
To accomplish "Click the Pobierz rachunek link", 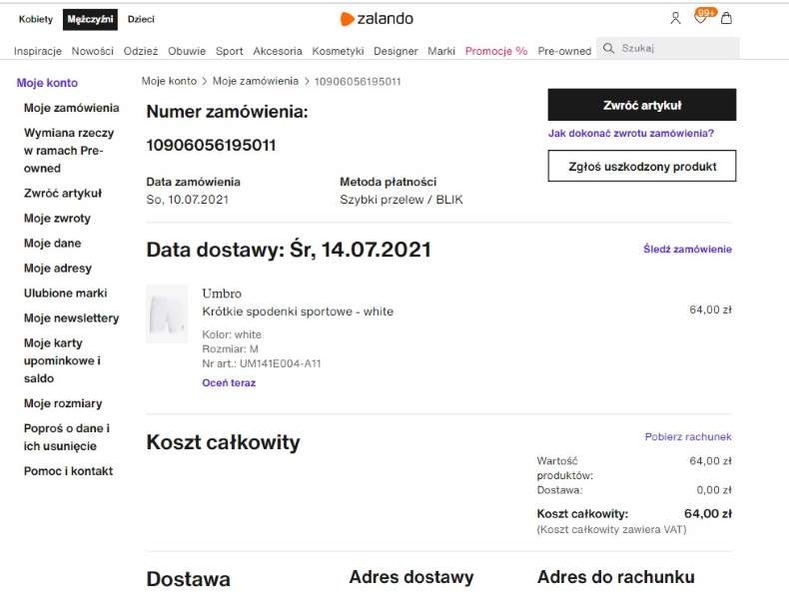I will (688, 437).
